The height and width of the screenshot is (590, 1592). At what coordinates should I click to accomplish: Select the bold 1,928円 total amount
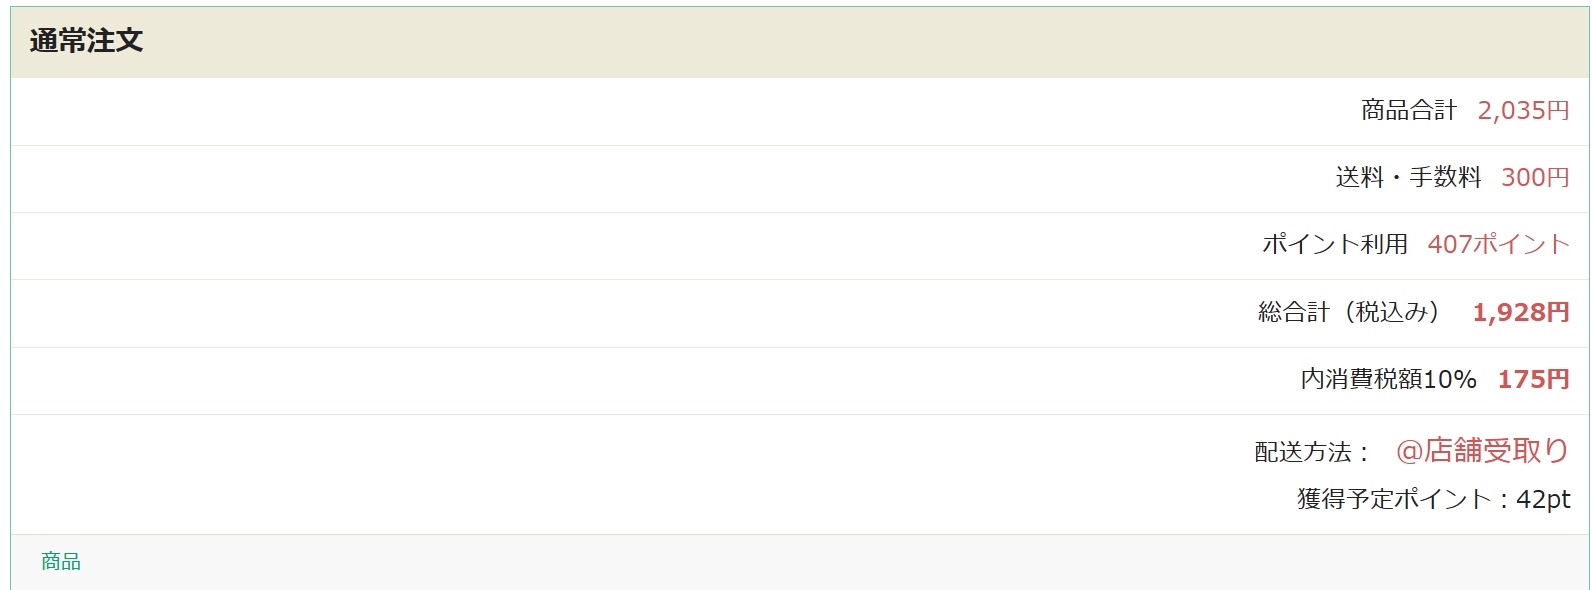point(1520,312)
